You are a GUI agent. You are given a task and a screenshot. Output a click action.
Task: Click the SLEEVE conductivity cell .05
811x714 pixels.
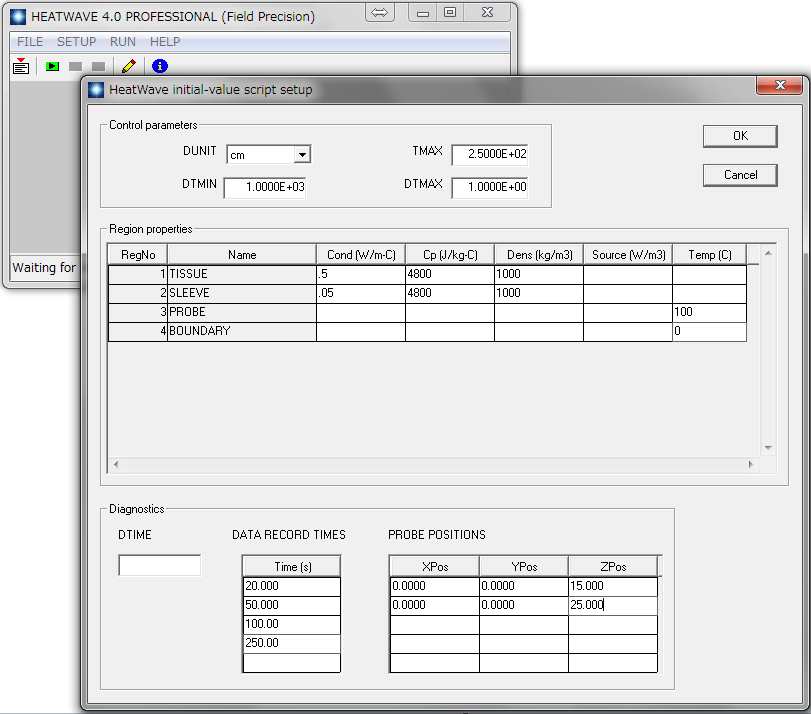[x=361, y=293]
